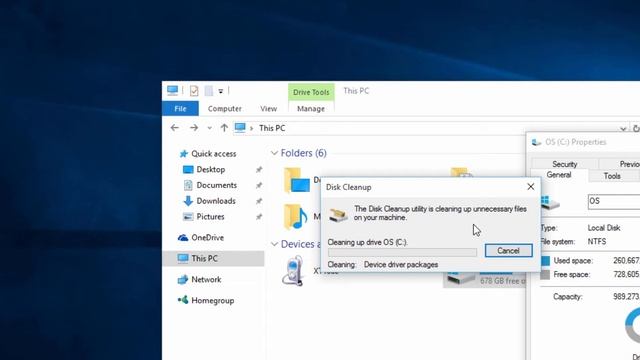The height and width of the screenshot is (360, 640).
Task: Click the Downloads blue arrow icon
Action: [188, 201]
